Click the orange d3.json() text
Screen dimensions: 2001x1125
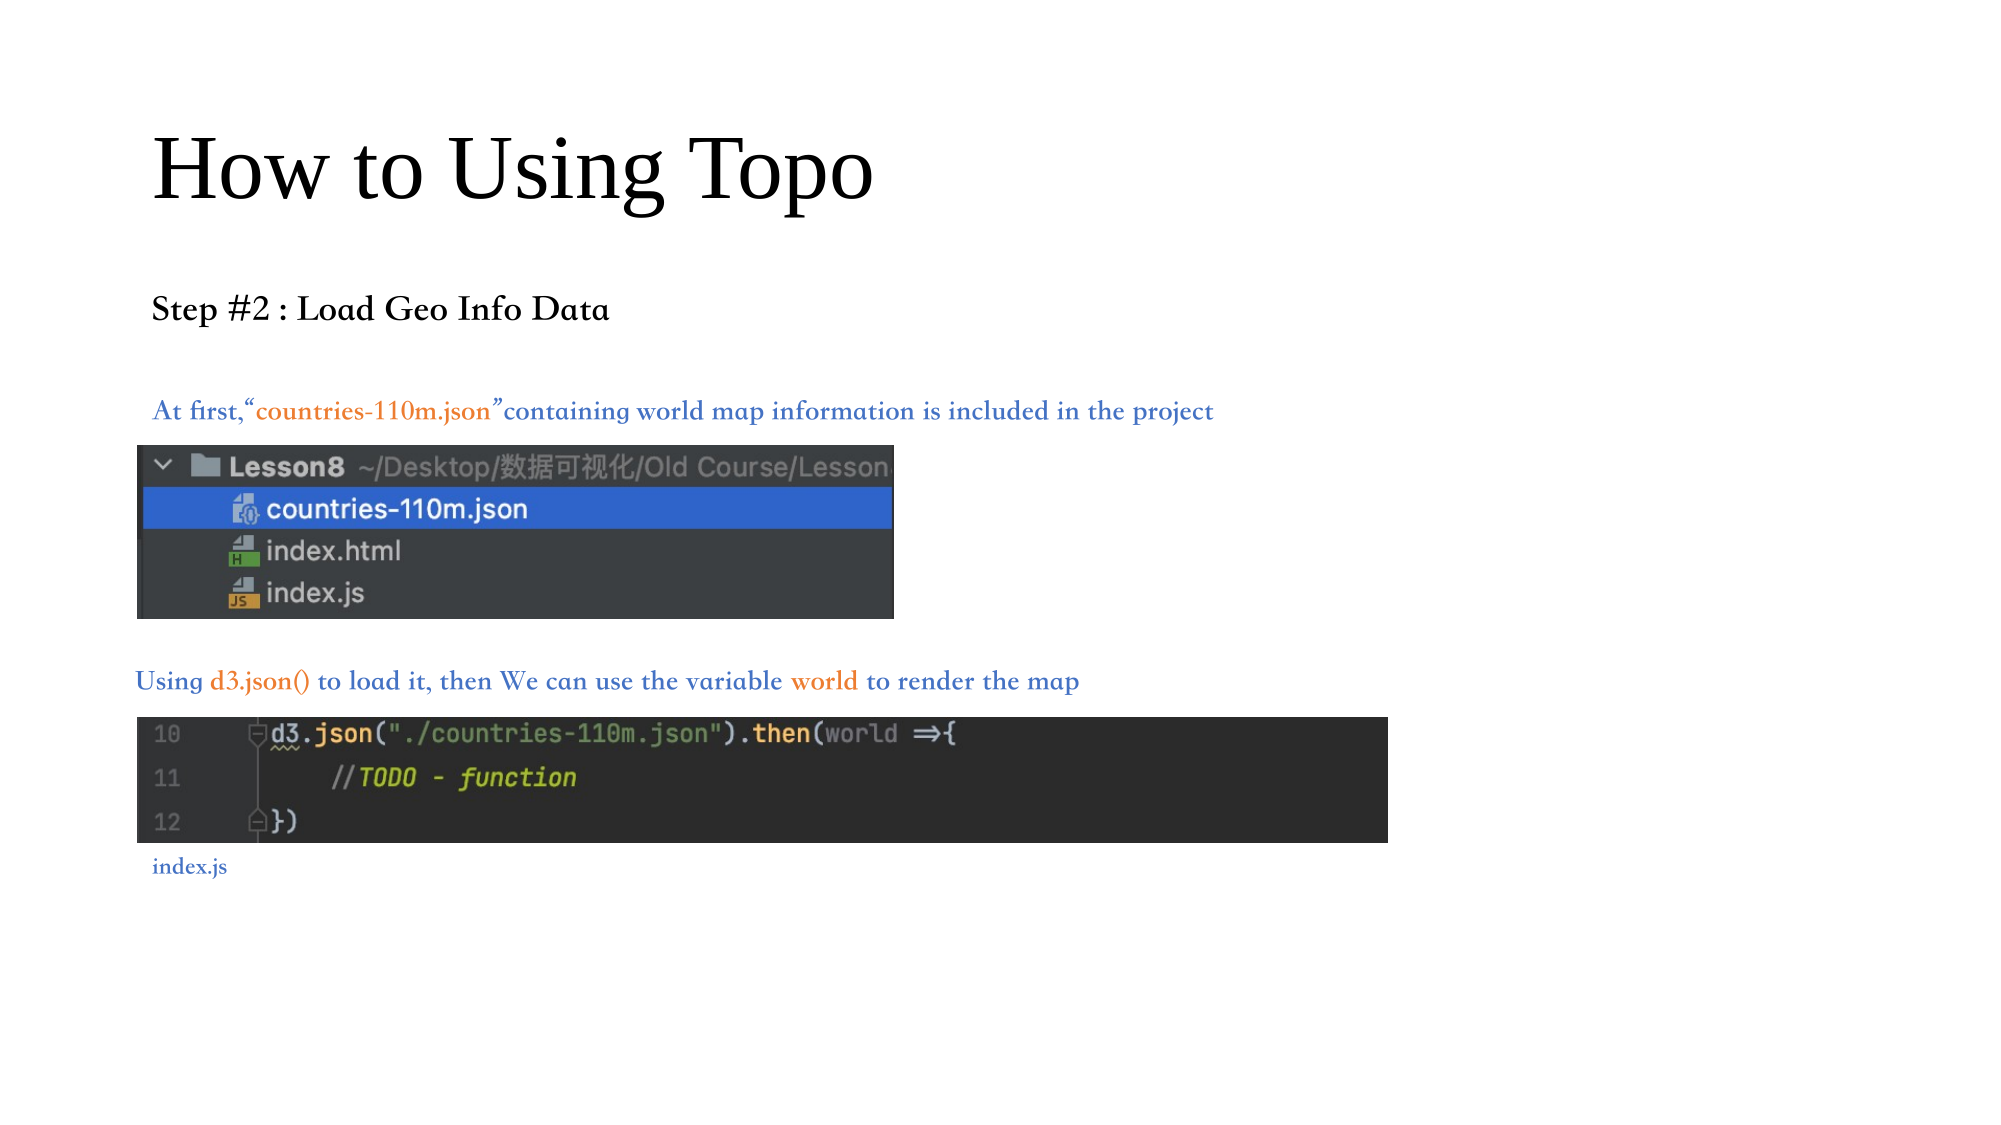pyautogui.click(x=260, y=681)
